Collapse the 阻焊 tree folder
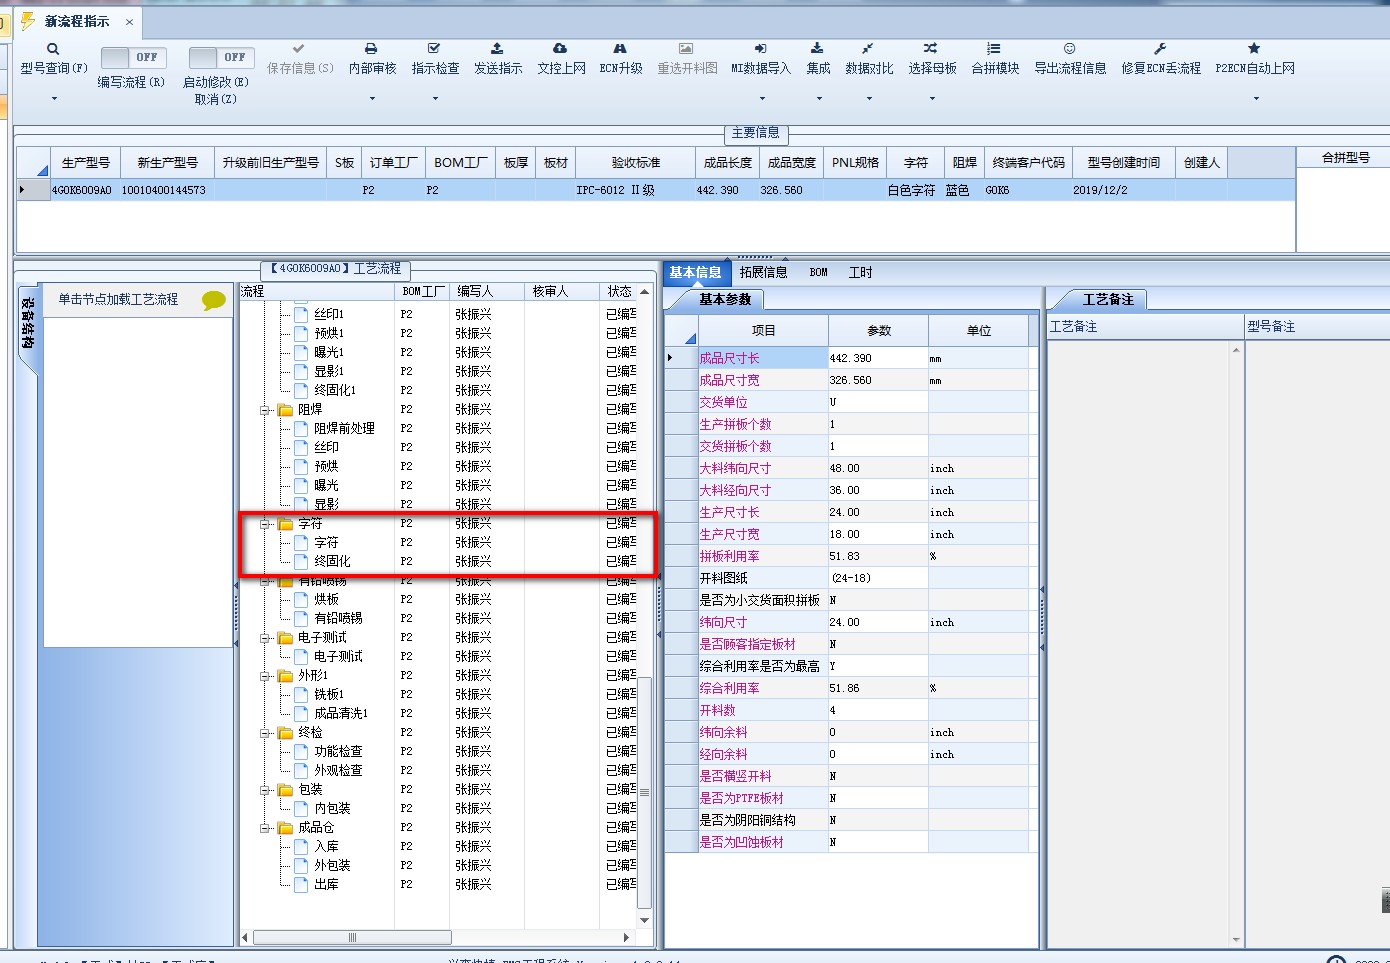 pyautogui.click(x=265, y=410)
